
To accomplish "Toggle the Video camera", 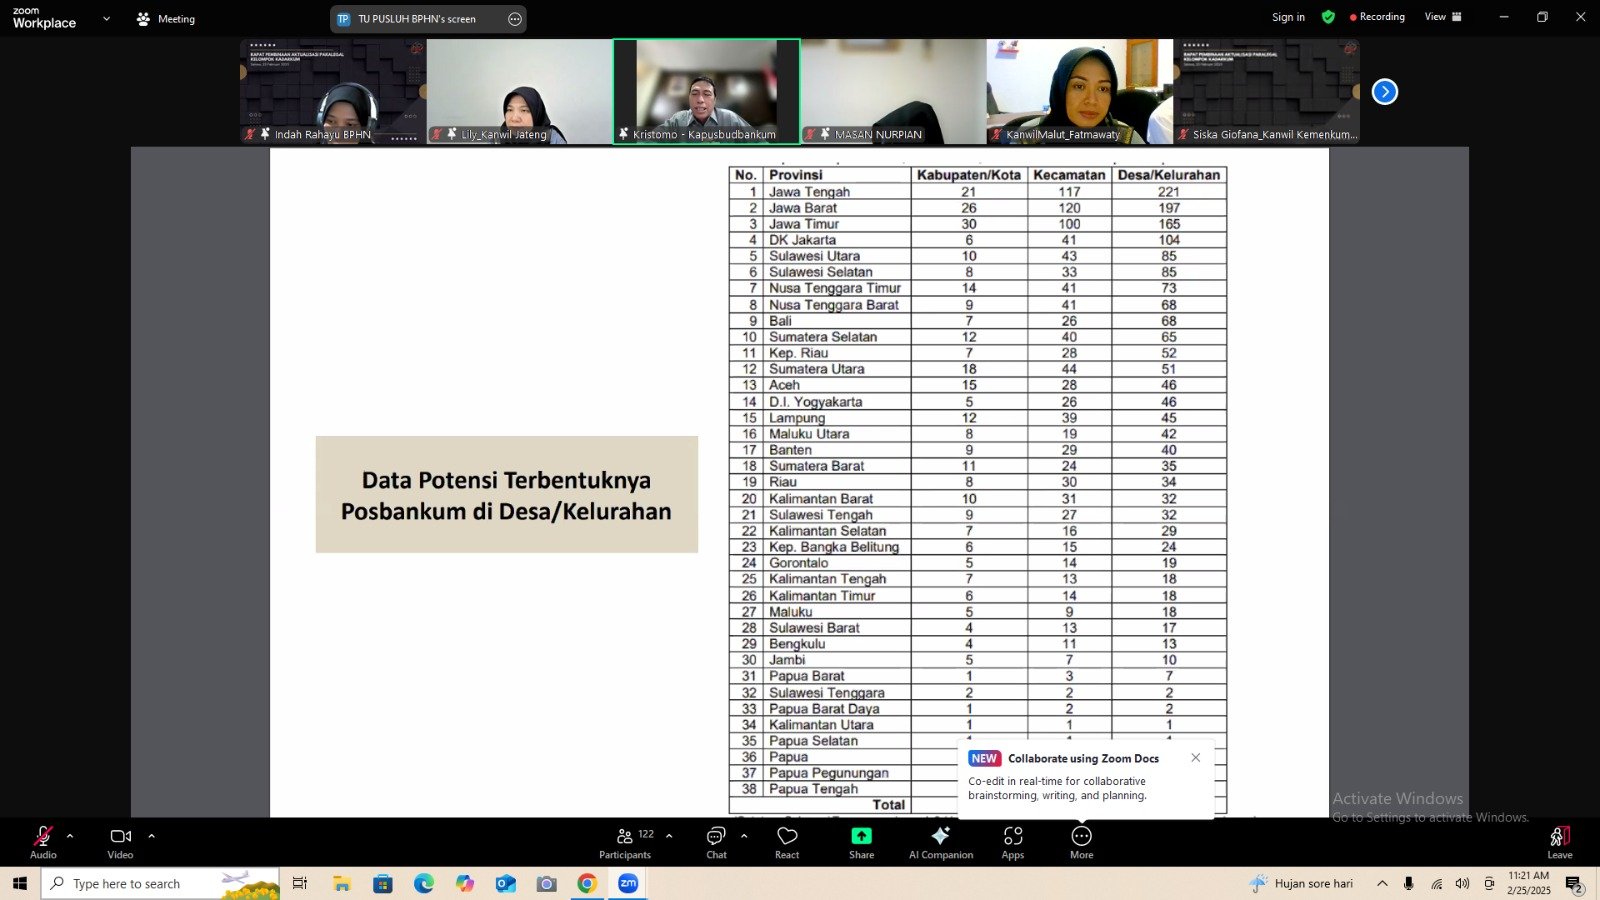I will (121, 842).
